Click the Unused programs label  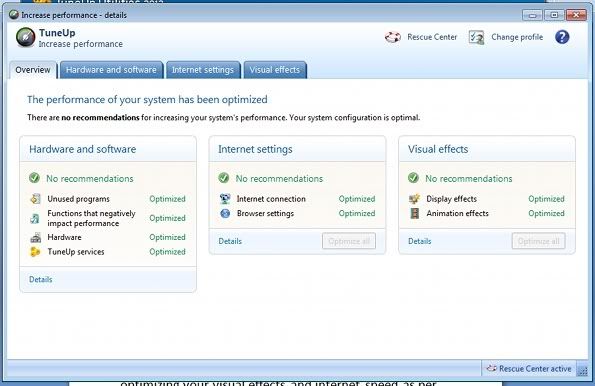(x=79, y=199)
